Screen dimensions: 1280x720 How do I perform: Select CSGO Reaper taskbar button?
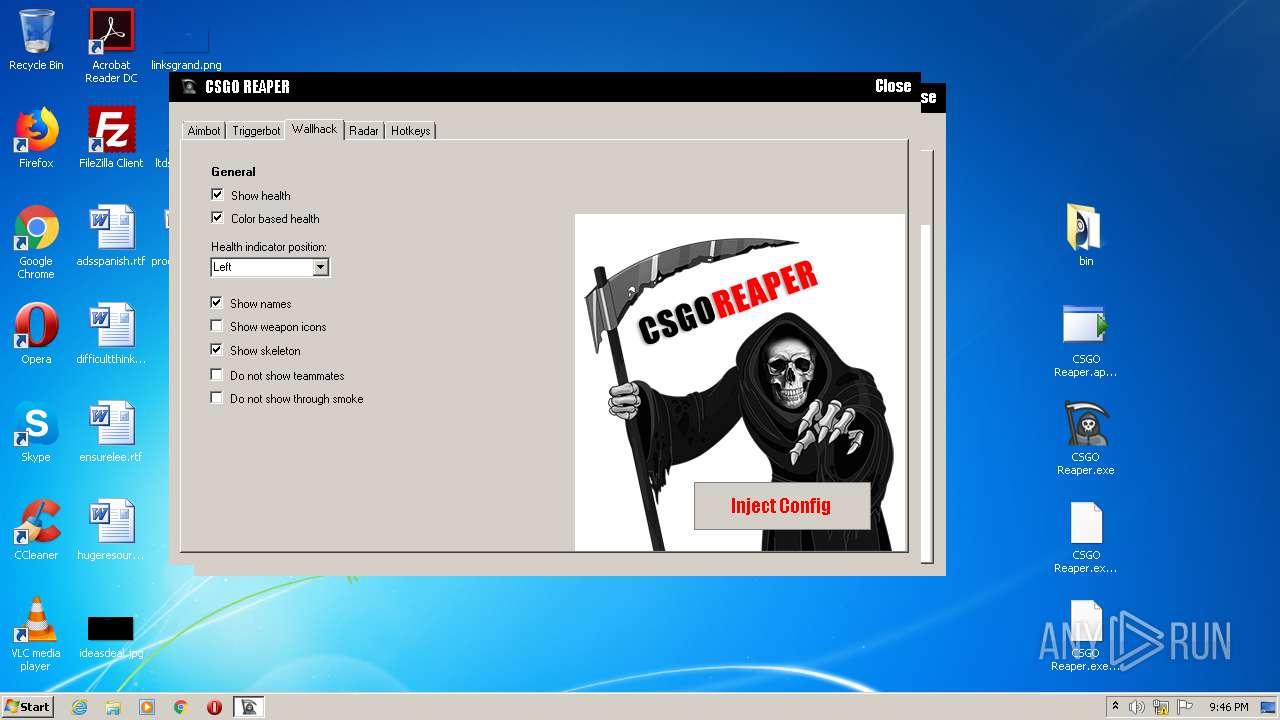(249, 707)
